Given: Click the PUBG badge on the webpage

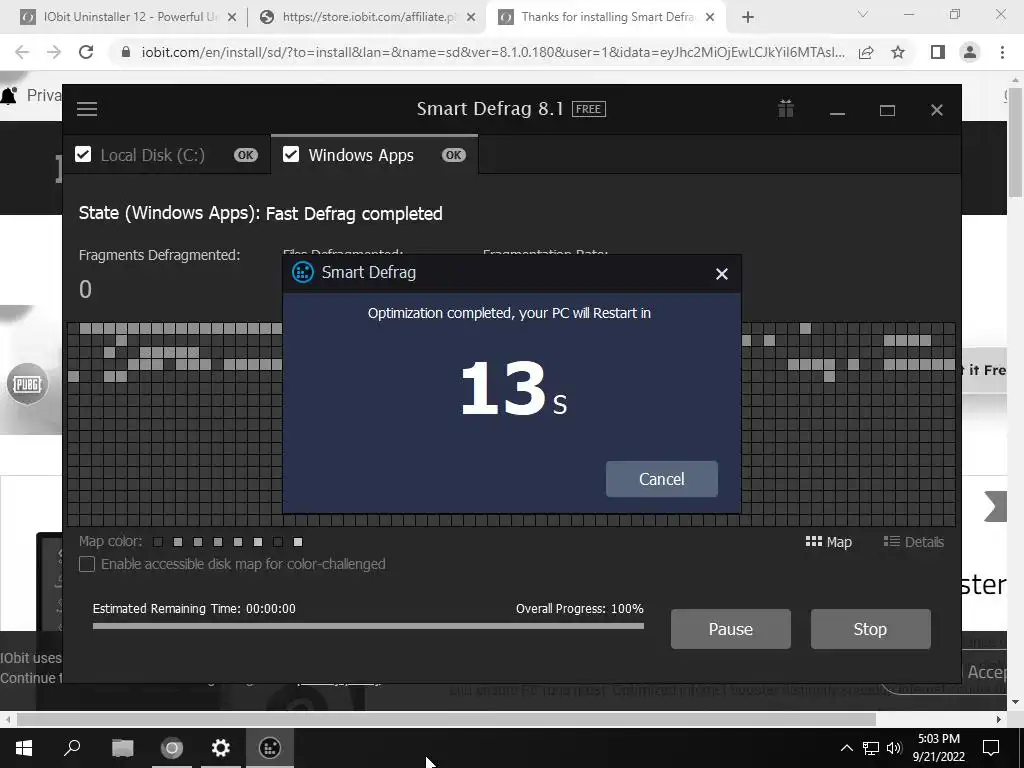Looking at the screenshot, I should pyautogui.click(x=27, y=384).
